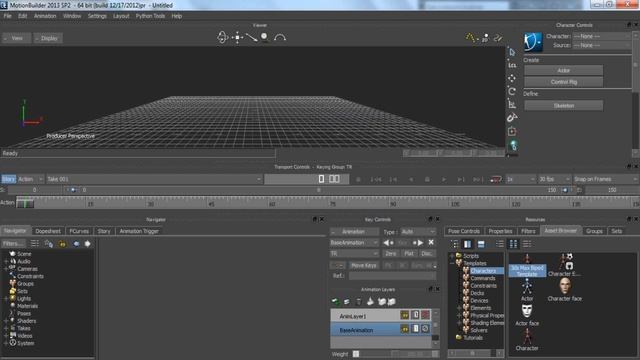This screenshot has width=640, height=360.
Task: Activate the Select arrow tool
Action: point(512,52)
